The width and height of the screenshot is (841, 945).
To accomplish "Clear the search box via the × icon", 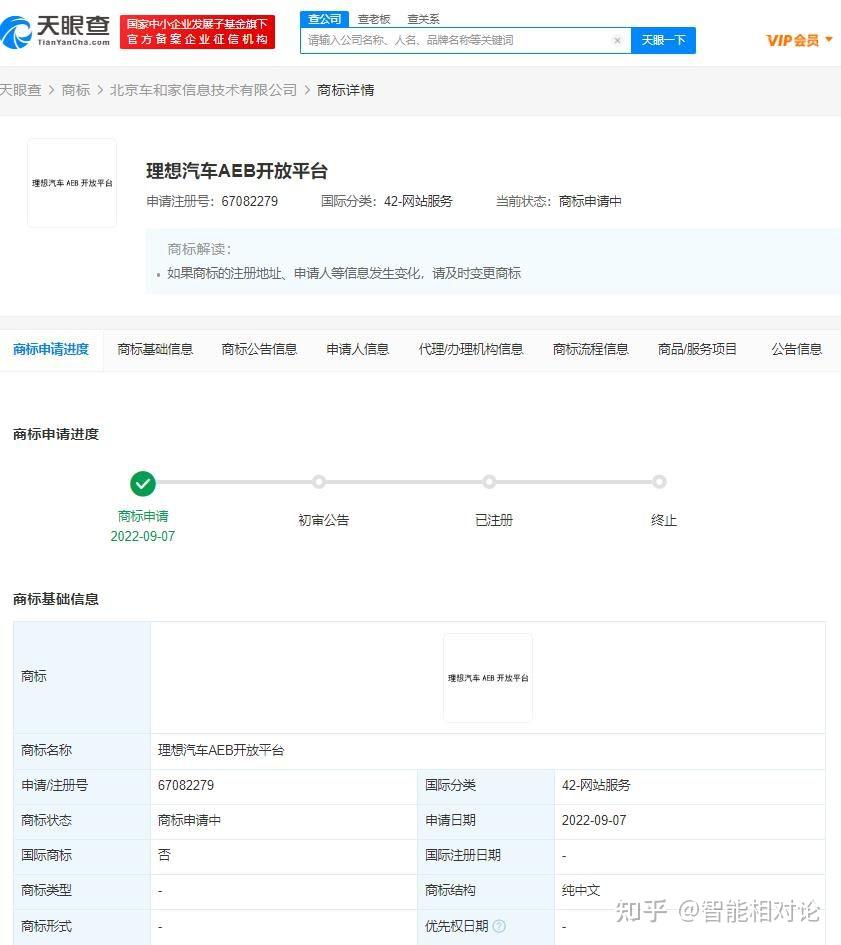I will coord(617,39).
